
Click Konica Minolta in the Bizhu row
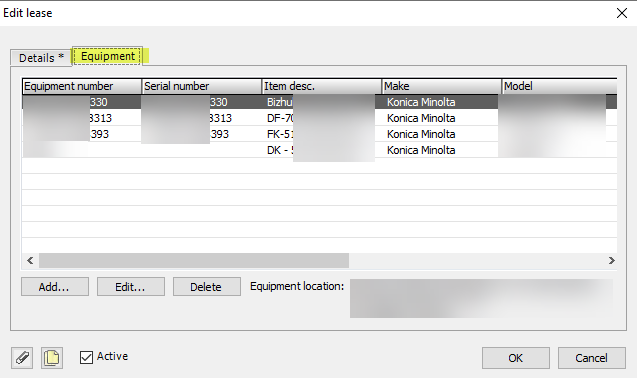point(421,102)
